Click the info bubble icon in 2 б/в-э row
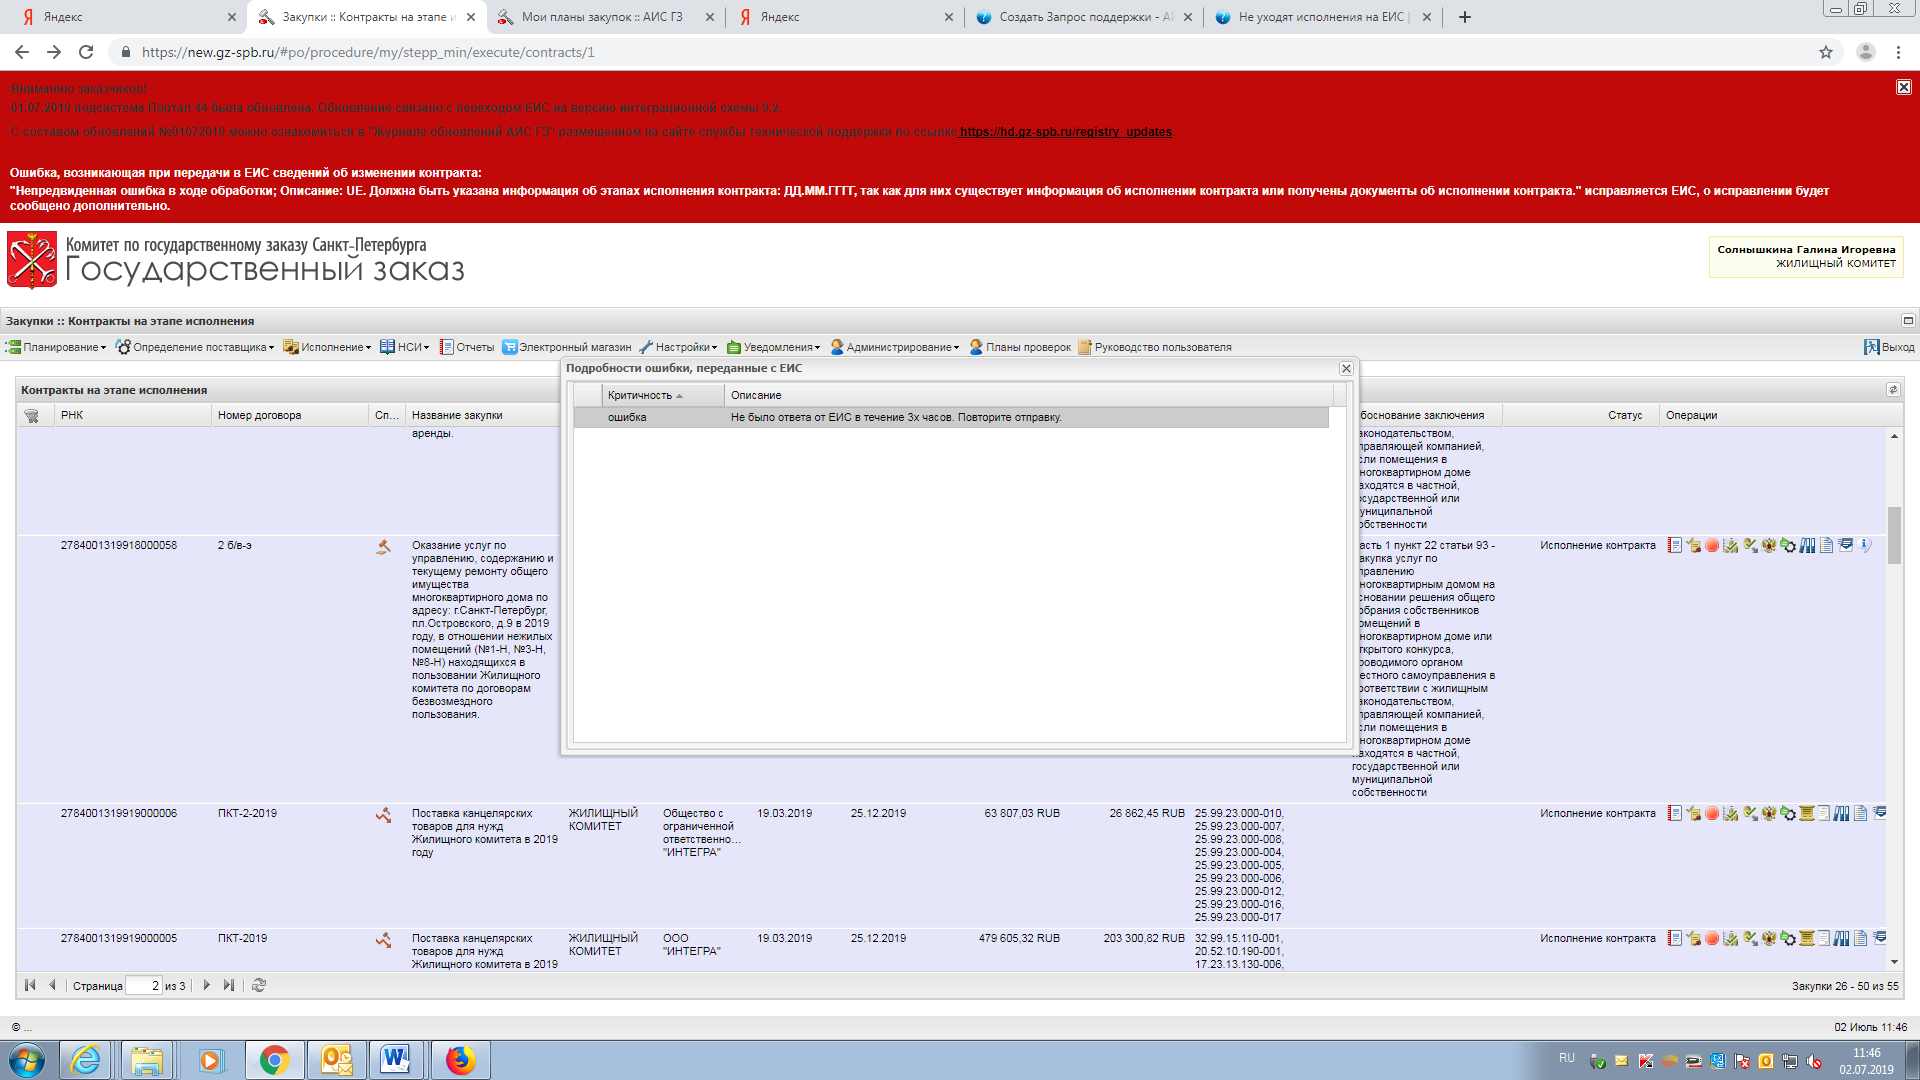 pos(1866,545)
